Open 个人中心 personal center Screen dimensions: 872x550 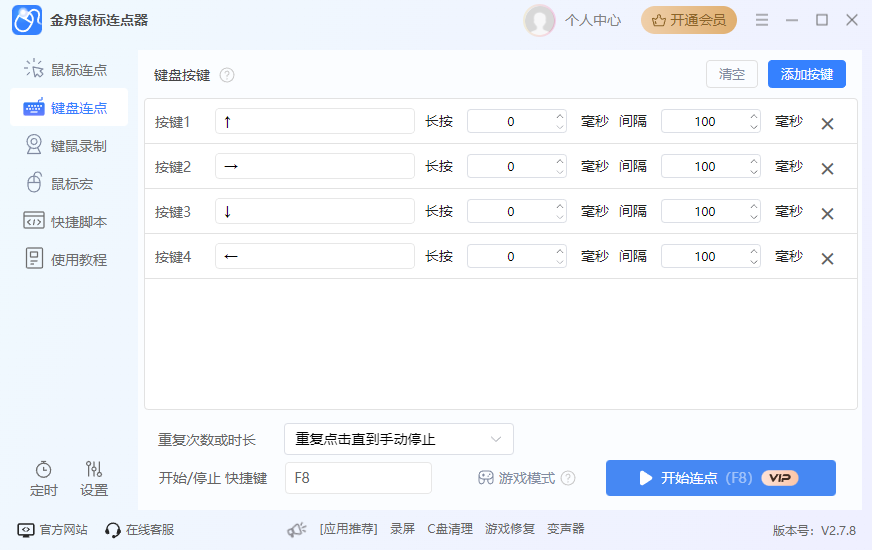coord(592,21)
